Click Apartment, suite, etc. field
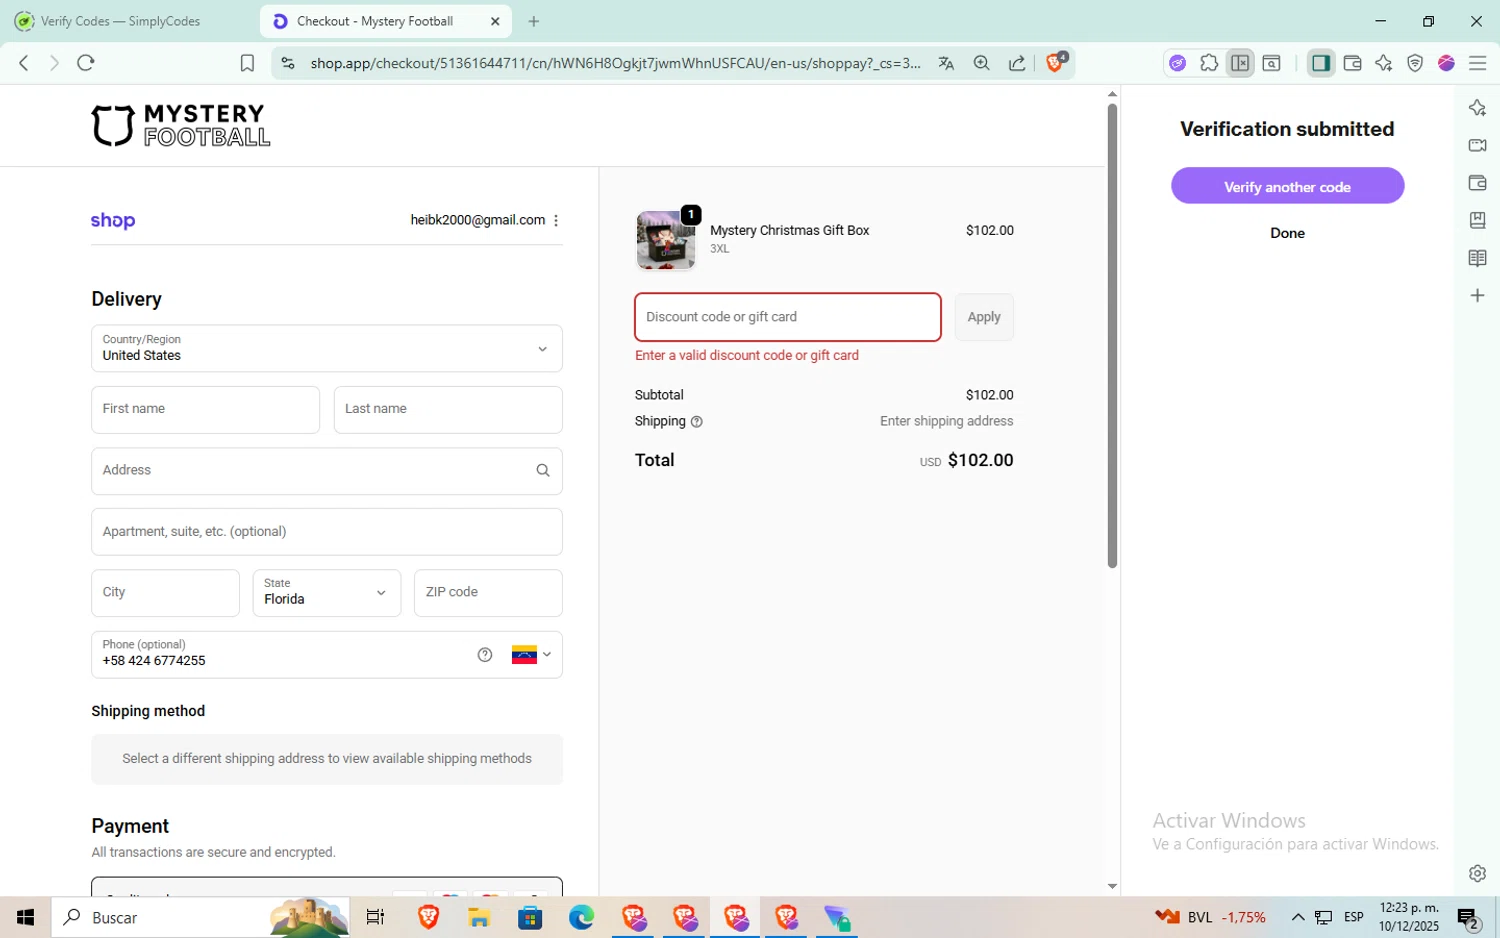This screenshot has width=1500, height=938. pyautogui.click(x=327, y=531)
